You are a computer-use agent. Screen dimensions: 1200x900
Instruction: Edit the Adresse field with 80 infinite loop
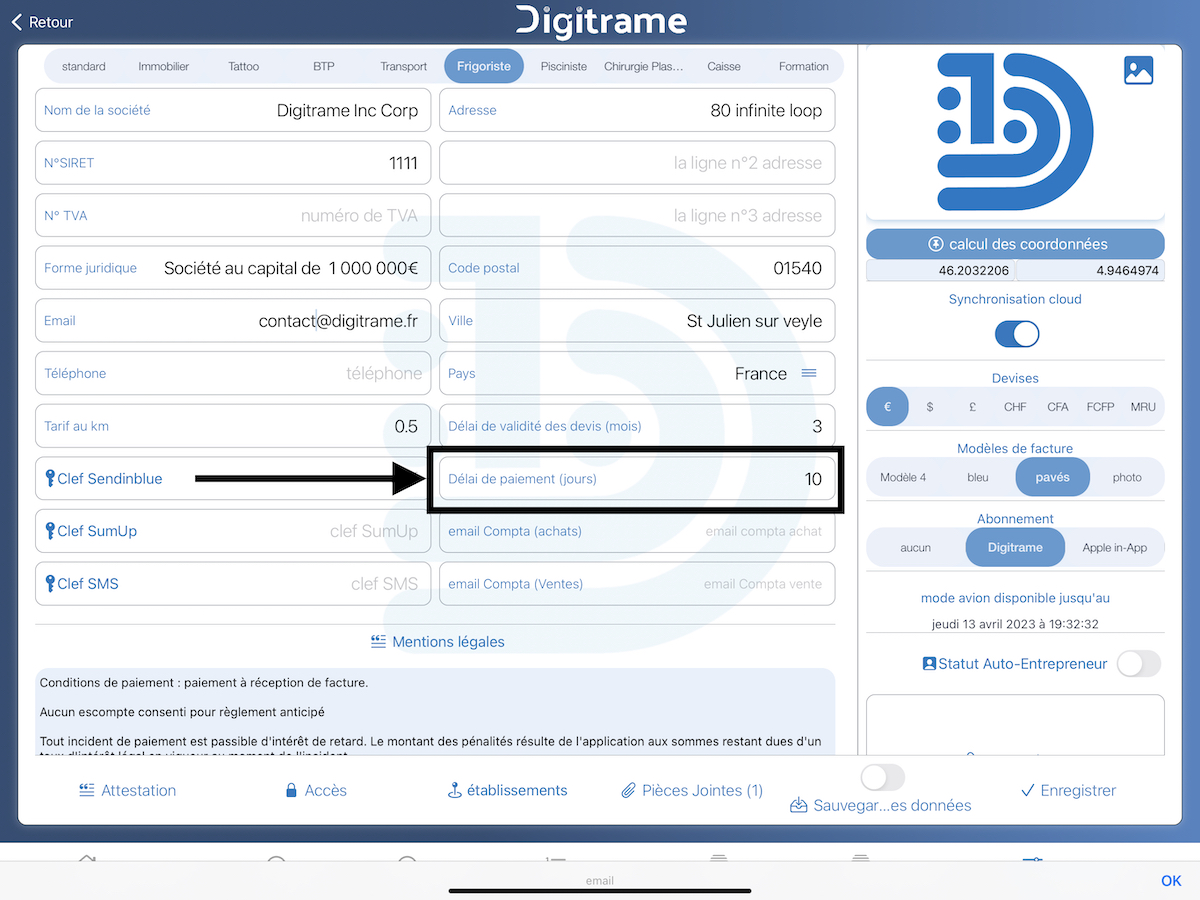[x=637, y=110]
